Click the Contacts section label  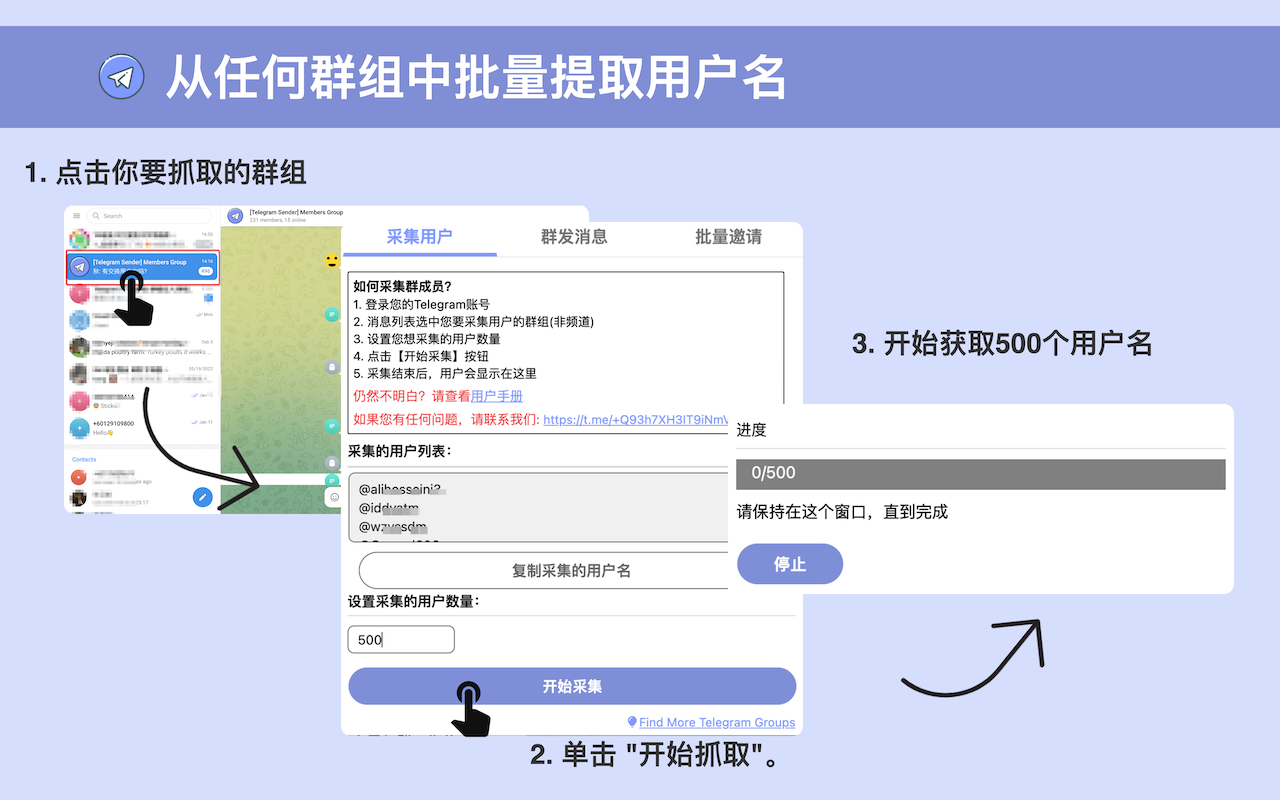tap(84, 459)
